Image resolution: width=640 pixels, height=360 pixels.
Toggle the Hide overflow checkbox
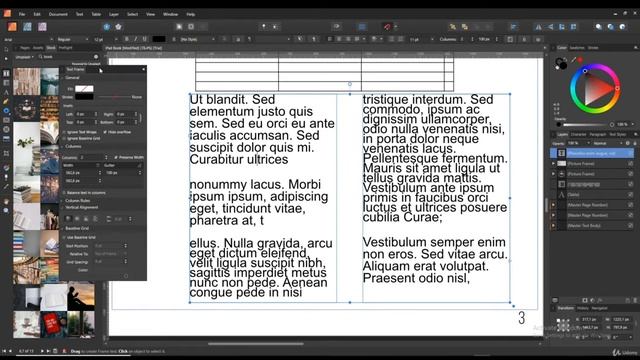pyautogui.click(x=105, y=132)
